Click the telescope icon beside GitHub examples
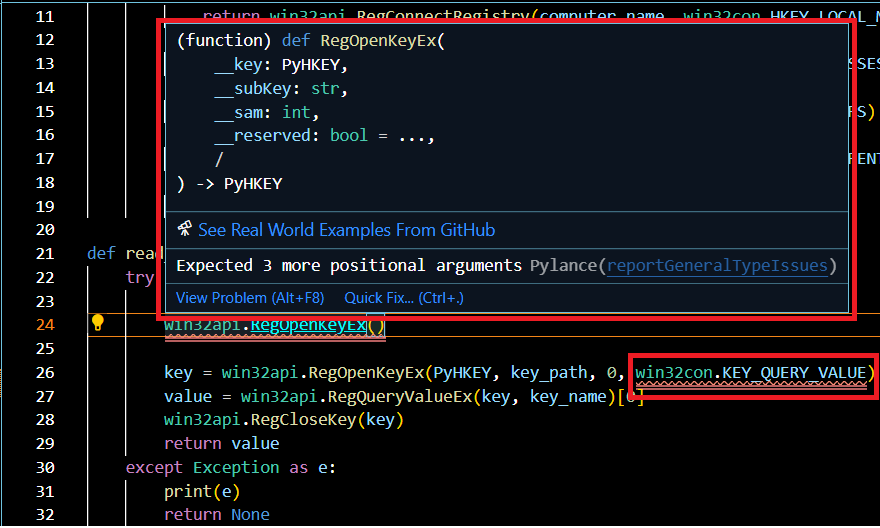Screen dimensions: 880x528 pos(185,229)
